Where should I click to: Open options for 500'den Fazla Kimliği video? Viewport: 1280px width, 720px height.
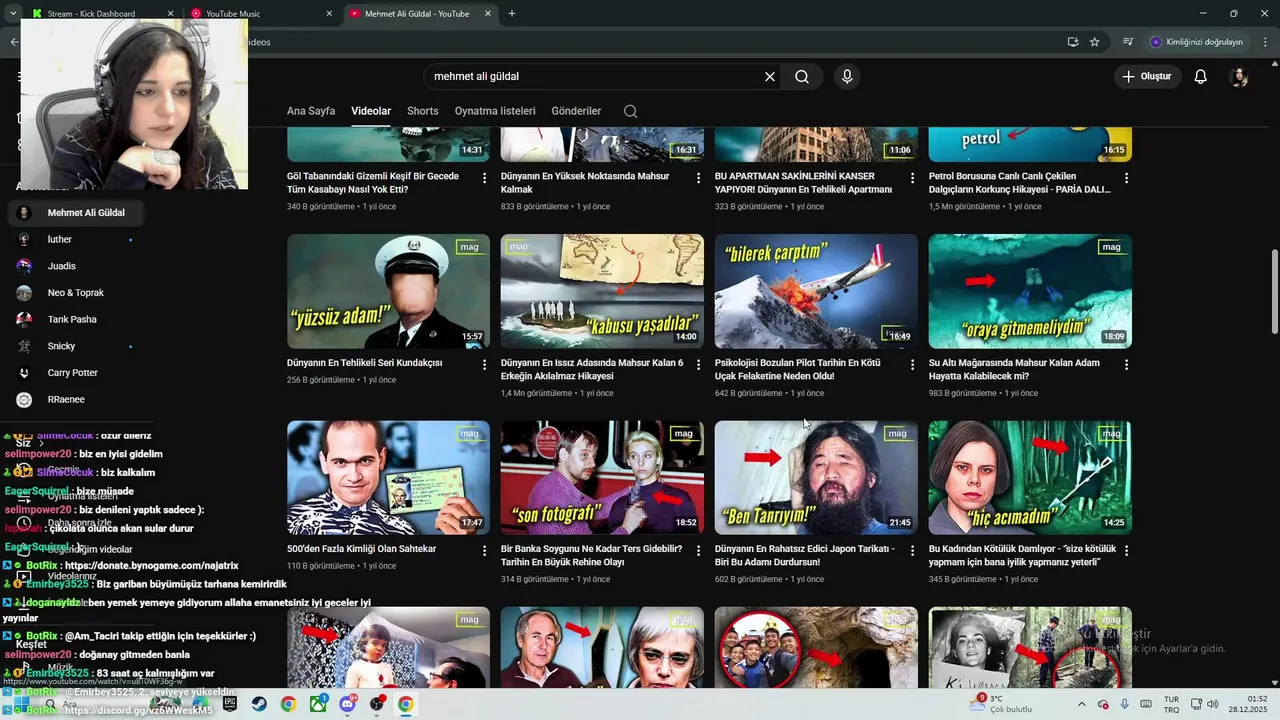pos(484,551)
